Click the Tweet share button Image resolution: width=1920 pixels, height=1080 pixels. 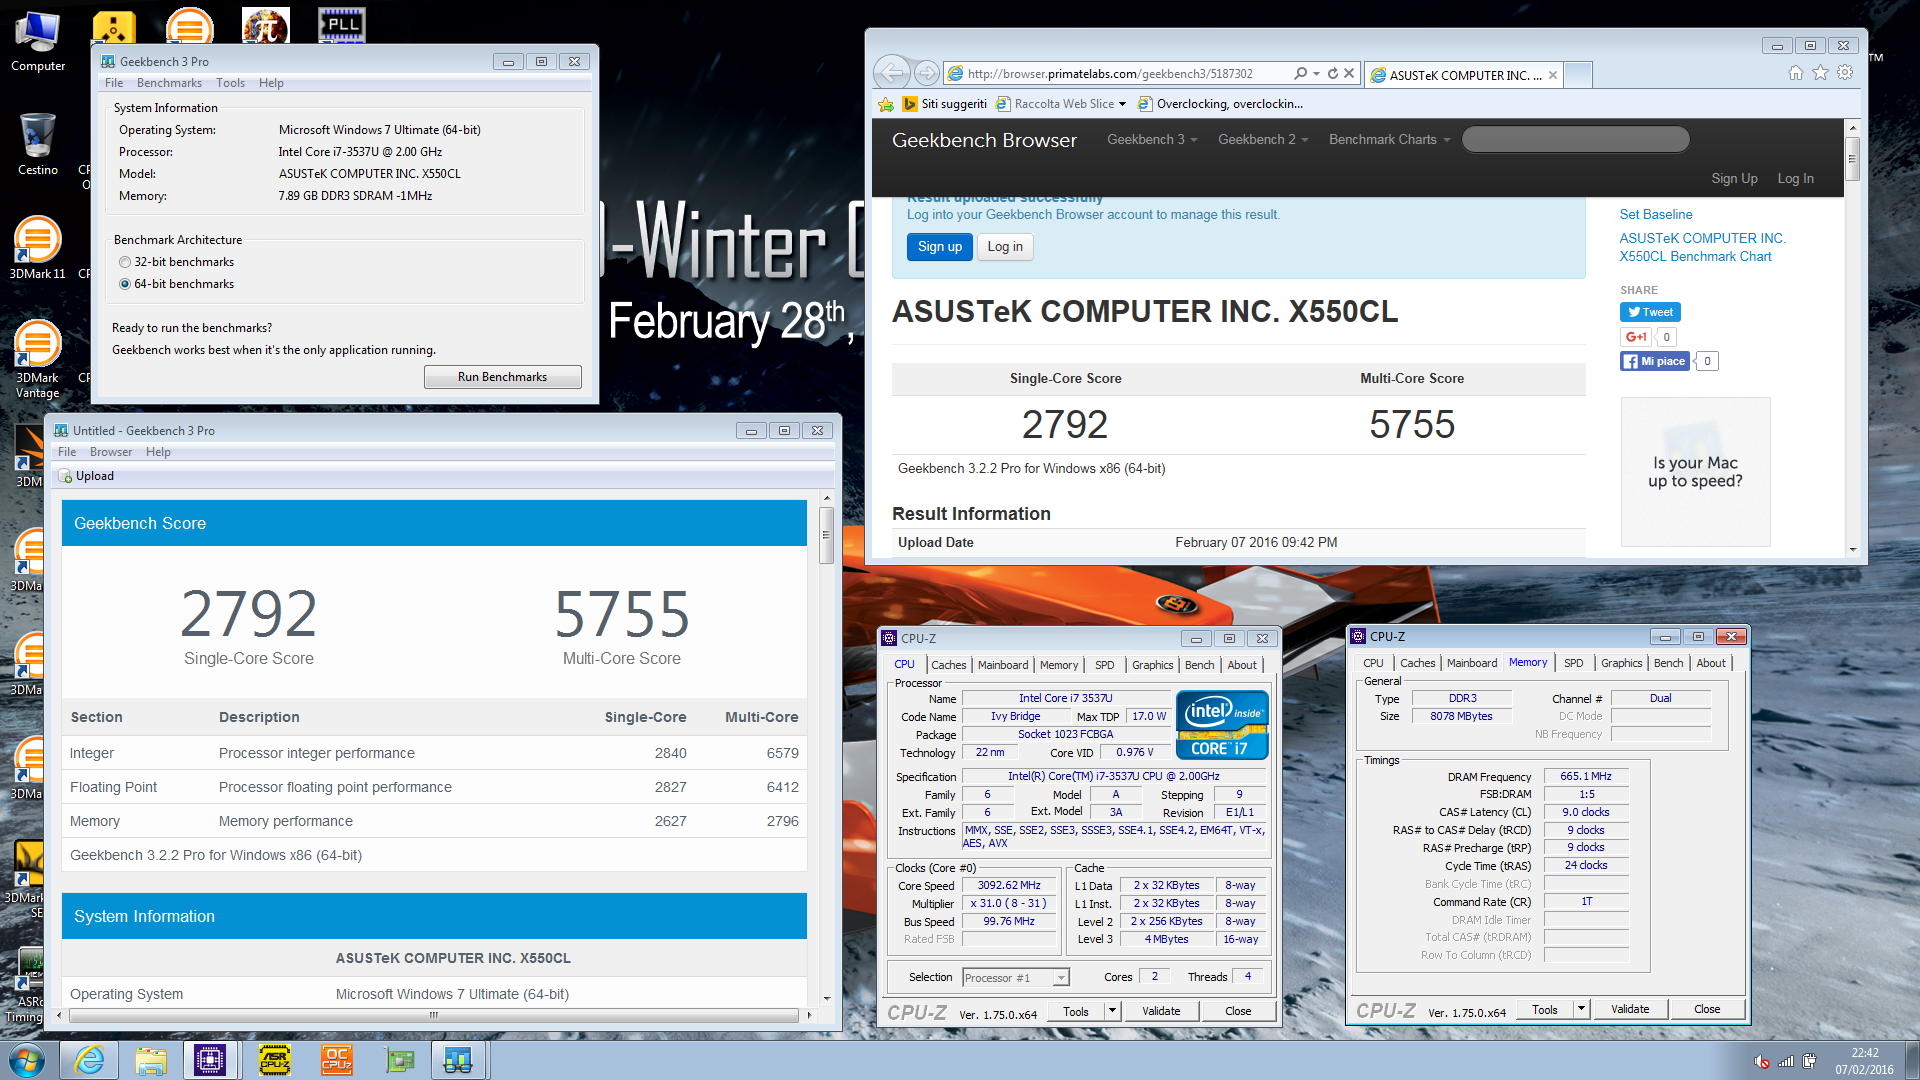coord(1650,312)
